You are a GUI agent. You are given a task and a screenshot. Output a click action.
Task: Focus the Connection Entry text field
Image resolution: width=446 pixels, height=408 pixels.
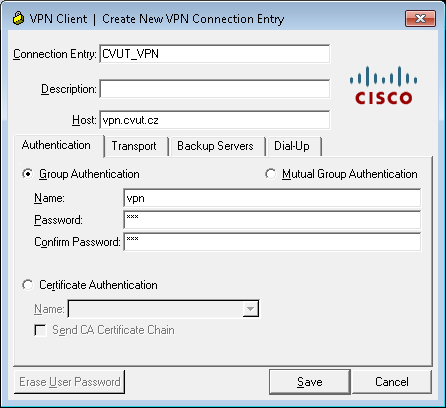215,54
